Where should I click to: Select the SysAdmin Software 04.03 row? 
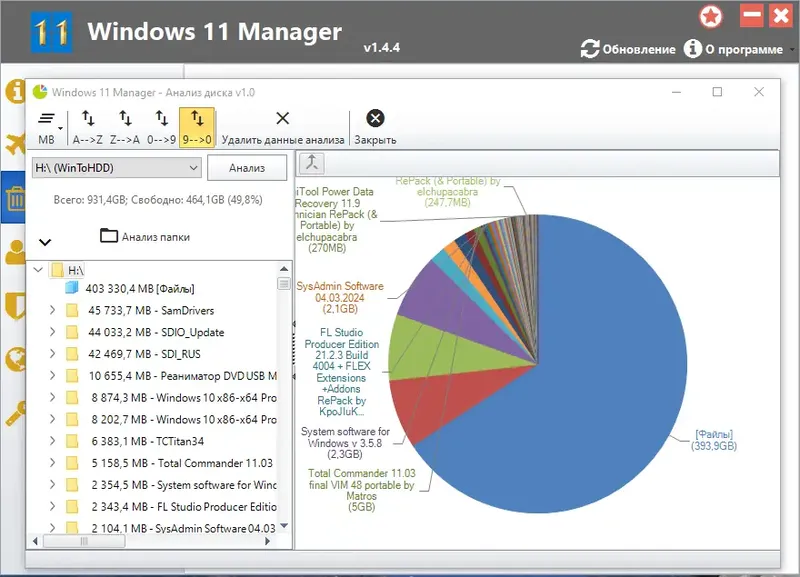pos(184,528)
